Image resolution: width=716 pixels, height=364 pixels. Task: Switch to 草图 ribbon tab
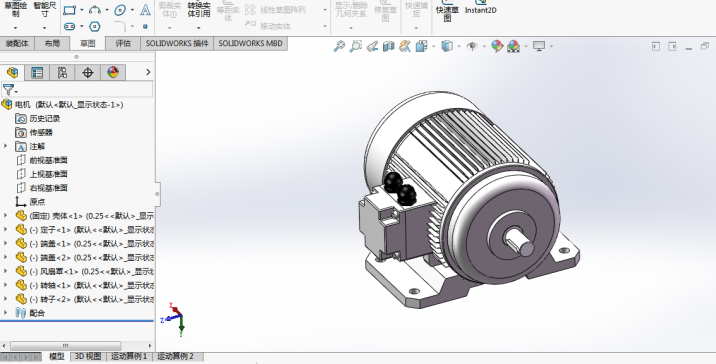[x=88, y=43]
